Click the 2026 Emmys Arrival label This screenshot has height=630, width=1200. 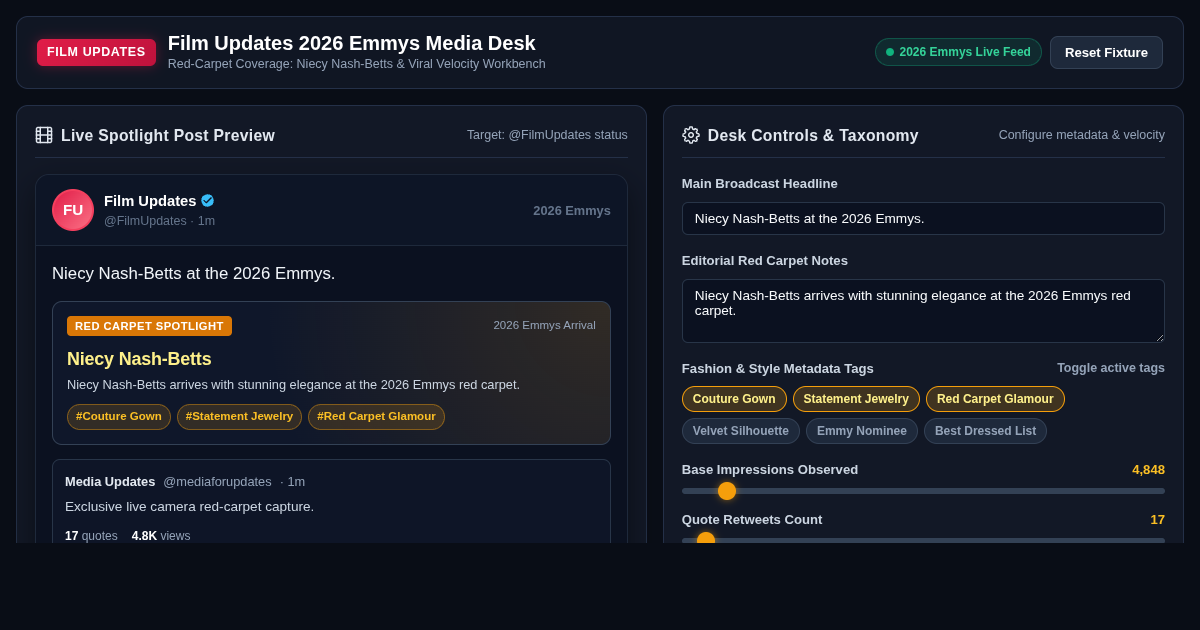click(544, 325)
